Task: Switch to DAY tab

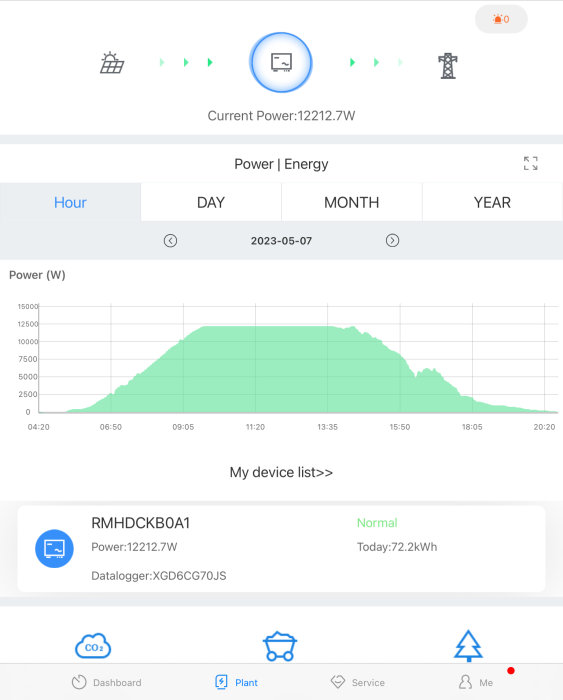Action: (x=211, y=202)
